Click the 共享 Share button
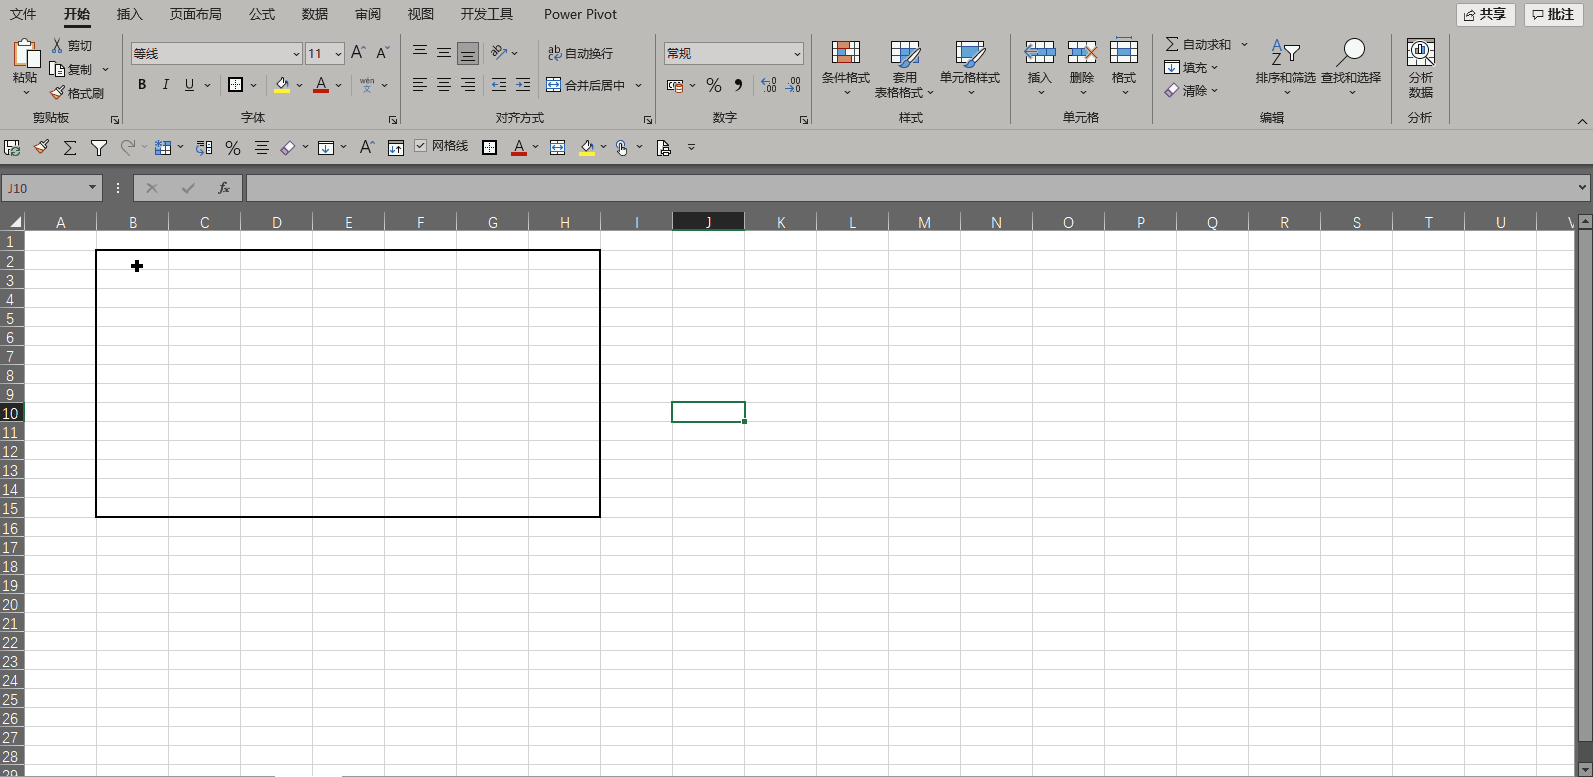The image size is (1593, 777). pyautogui.click(x=1485, y=14)
